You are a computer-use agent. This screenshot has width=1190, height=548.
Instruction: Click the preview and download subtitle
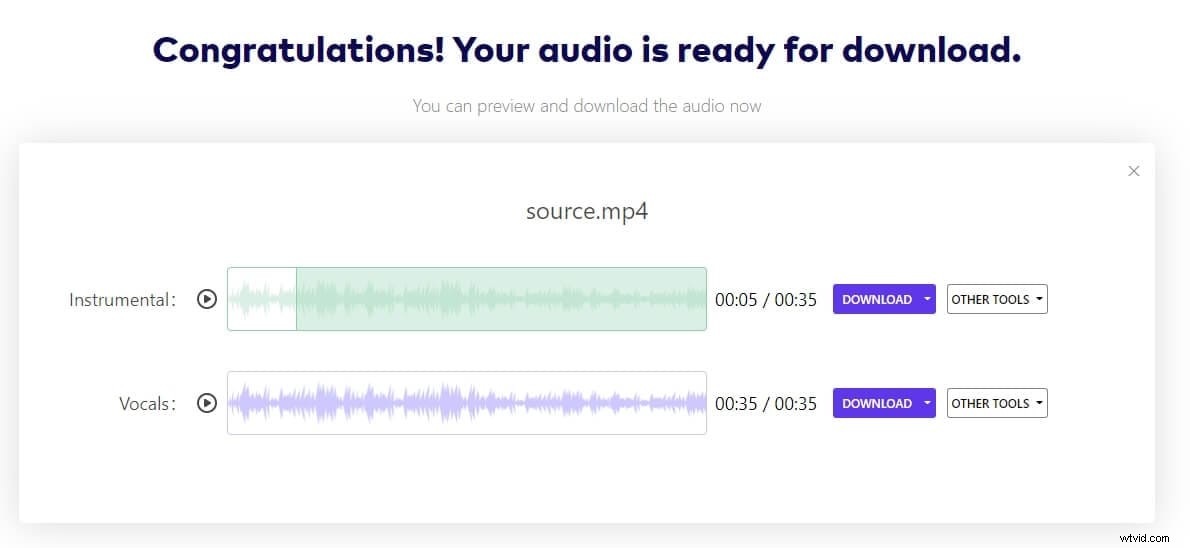click(x=587, y=106)
